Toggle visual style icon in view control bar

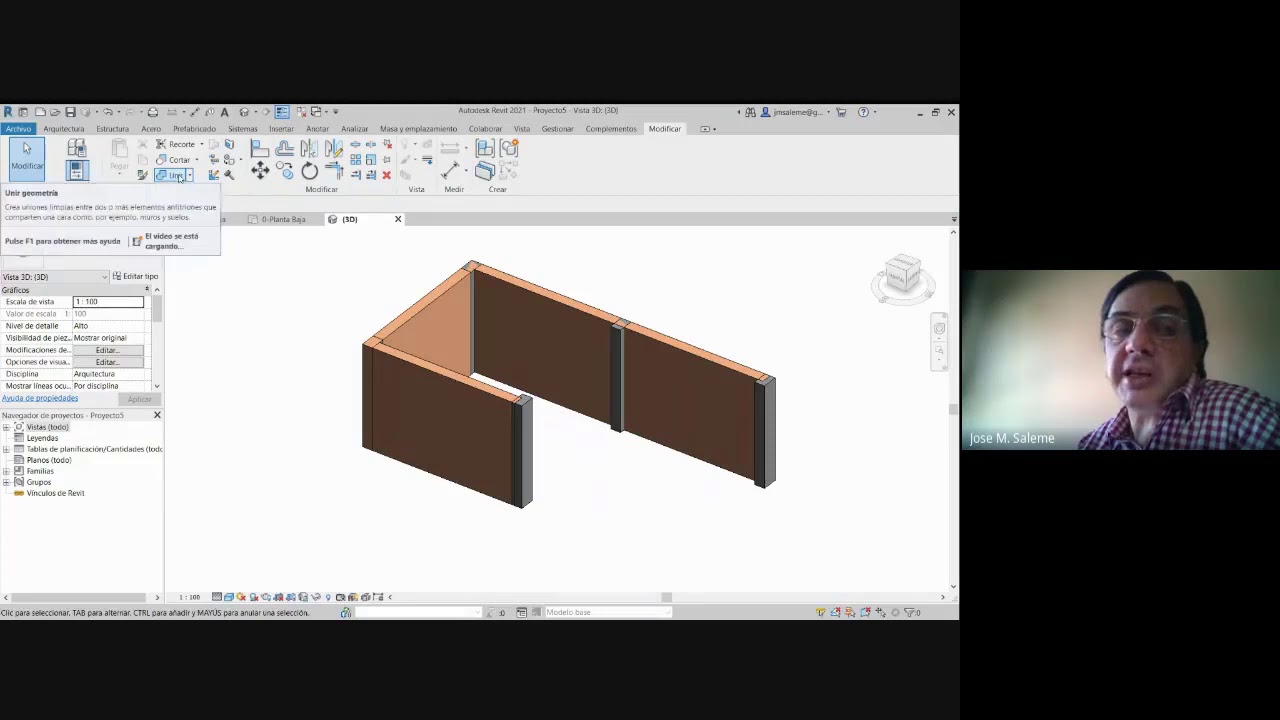click(229, 597)
